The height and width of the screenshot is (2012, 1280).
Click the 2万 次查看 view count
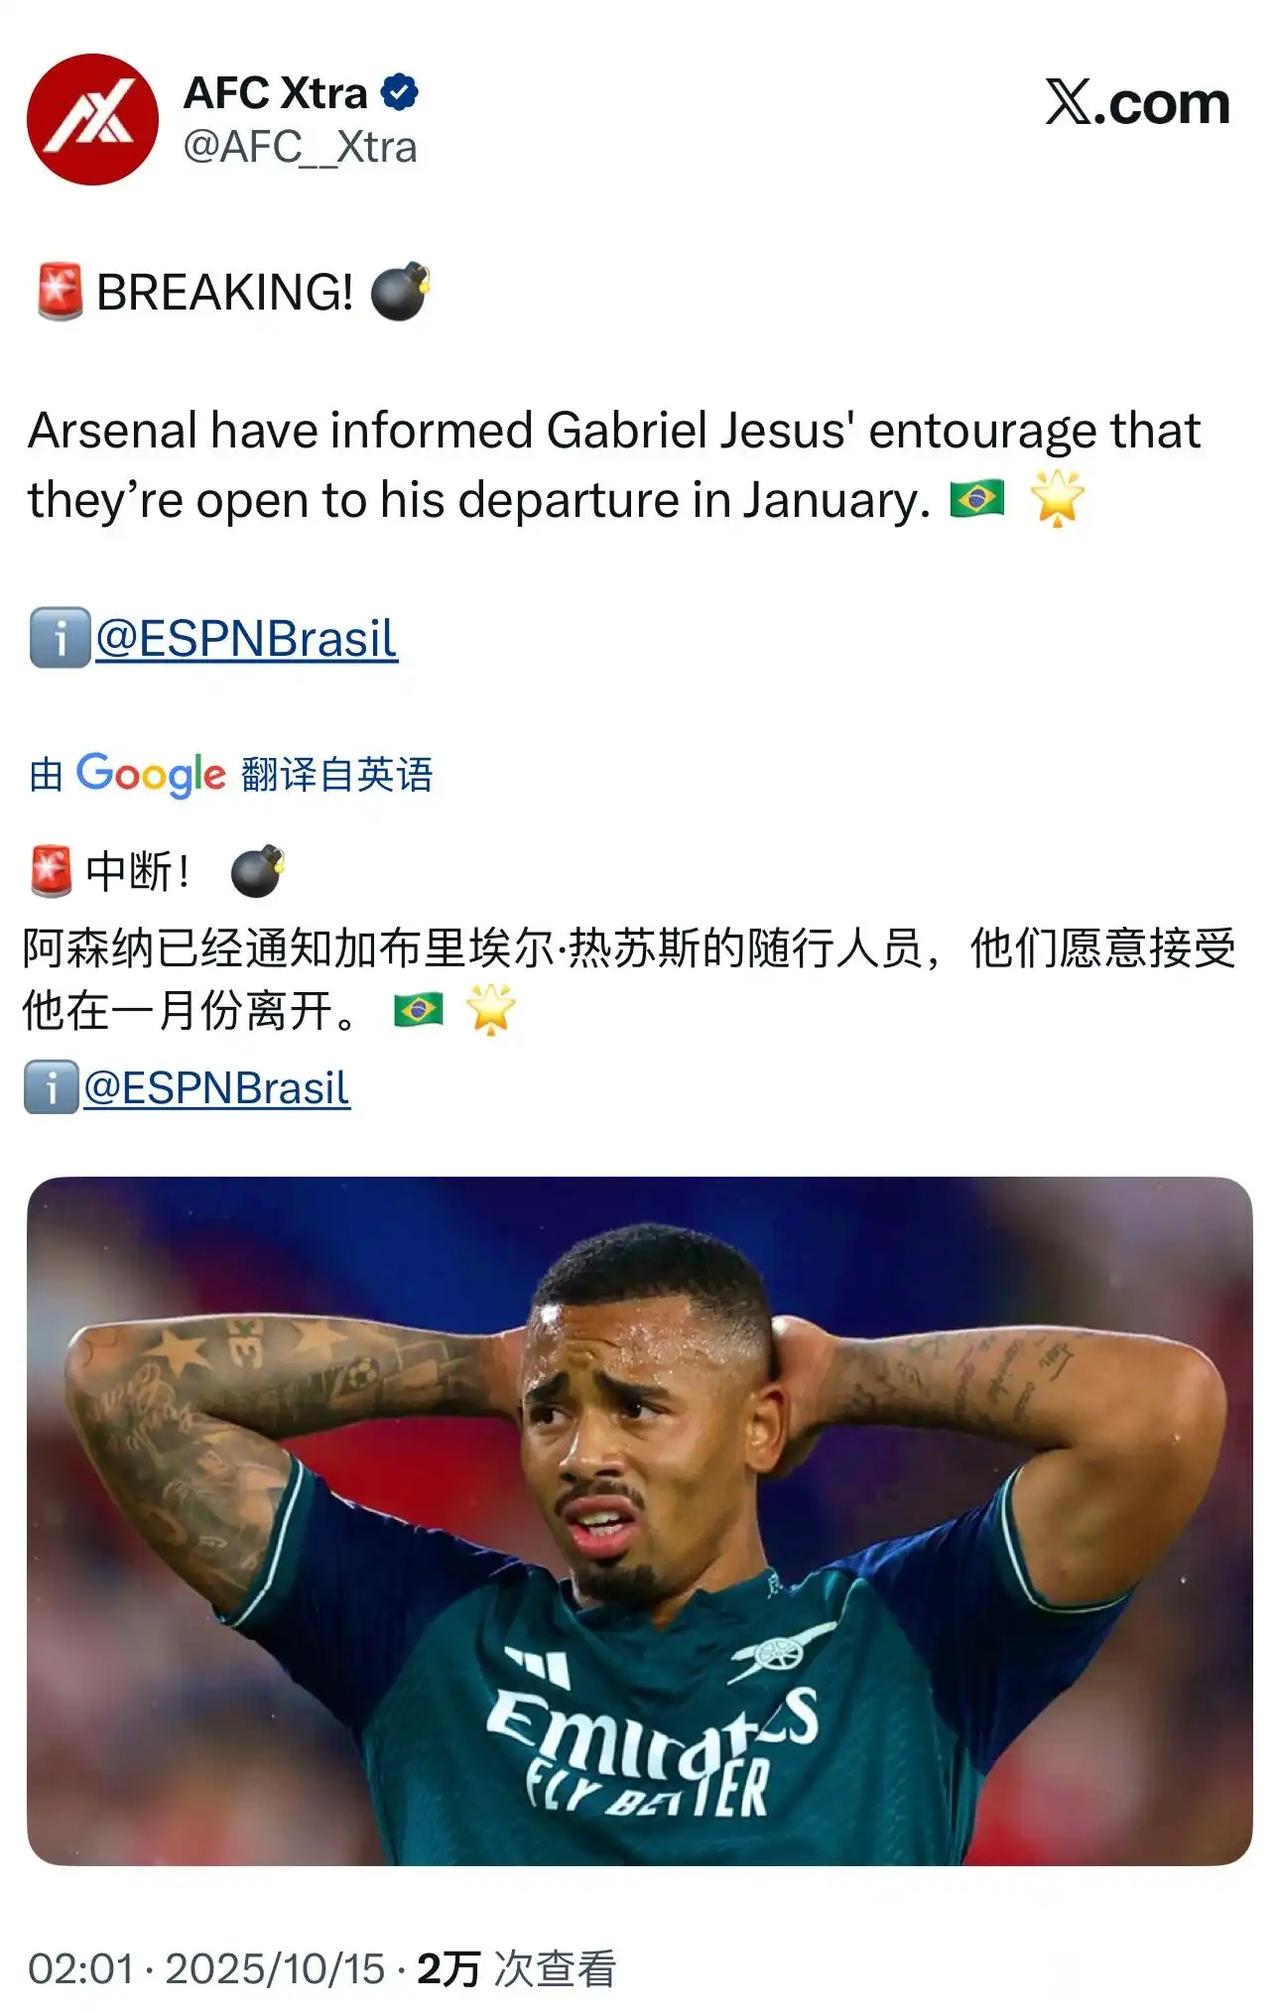coord(516,1969)
